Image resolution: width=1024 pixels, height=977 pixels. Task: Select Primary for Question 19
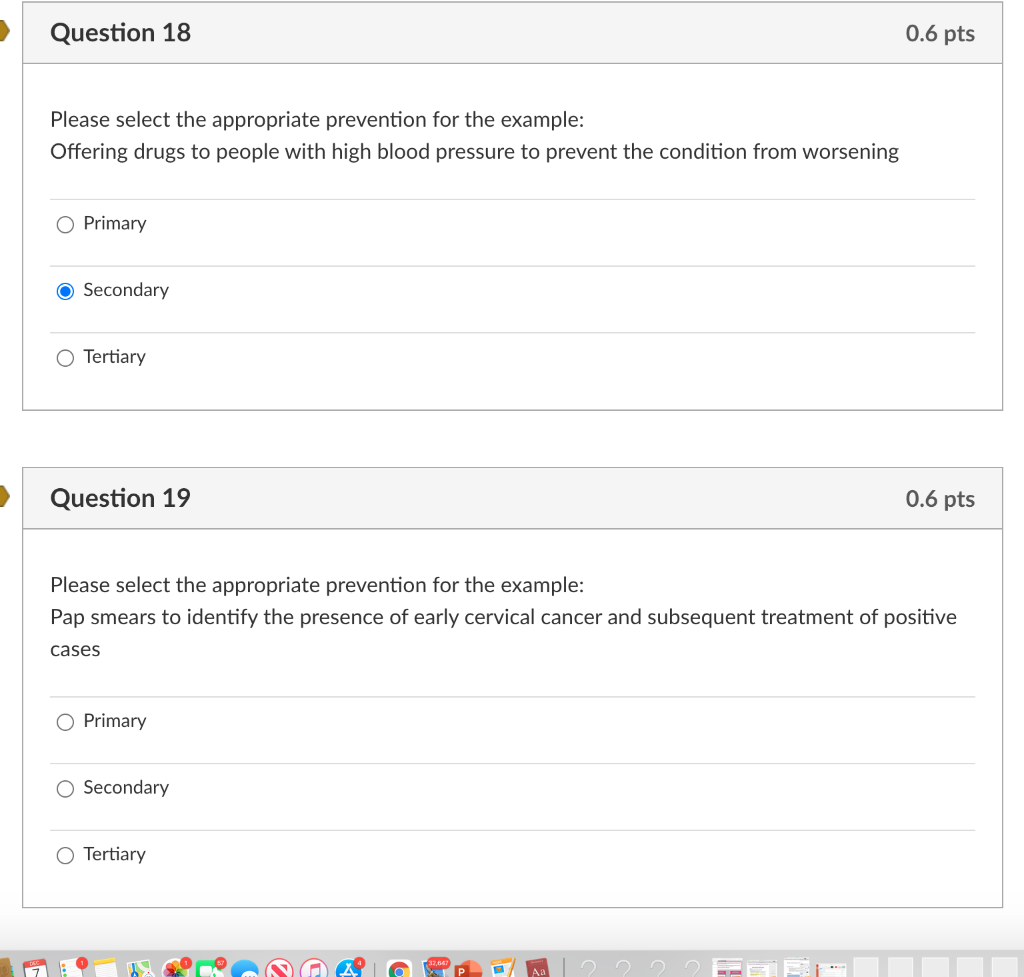(x=64, y=721)
